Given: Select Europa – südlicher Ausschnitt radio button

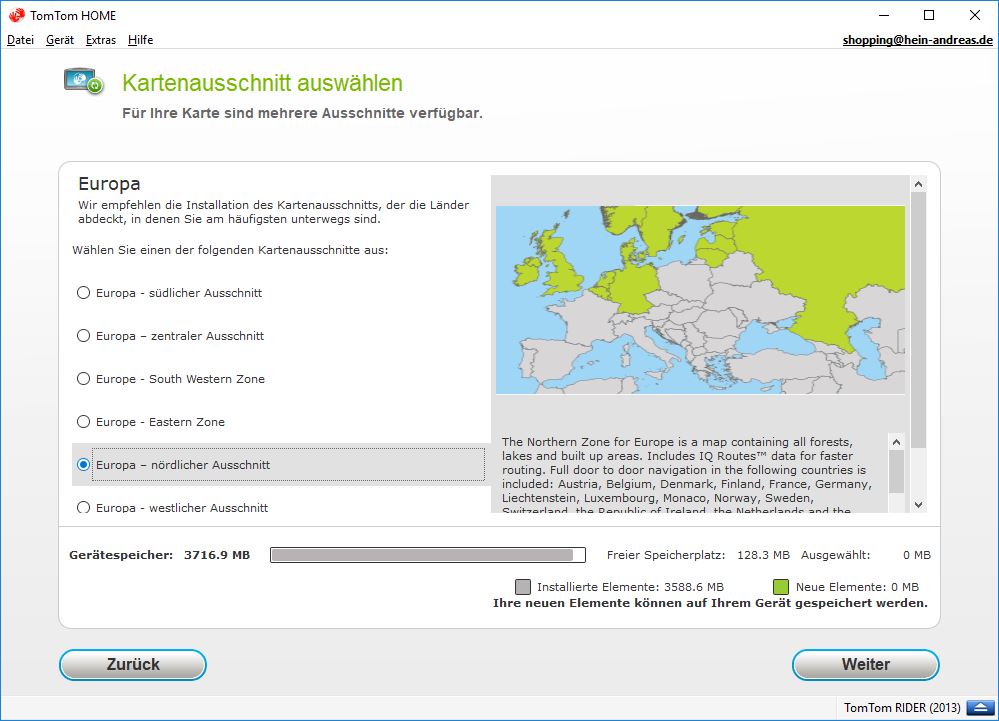Looking at the screenshot, I should 84,293.
